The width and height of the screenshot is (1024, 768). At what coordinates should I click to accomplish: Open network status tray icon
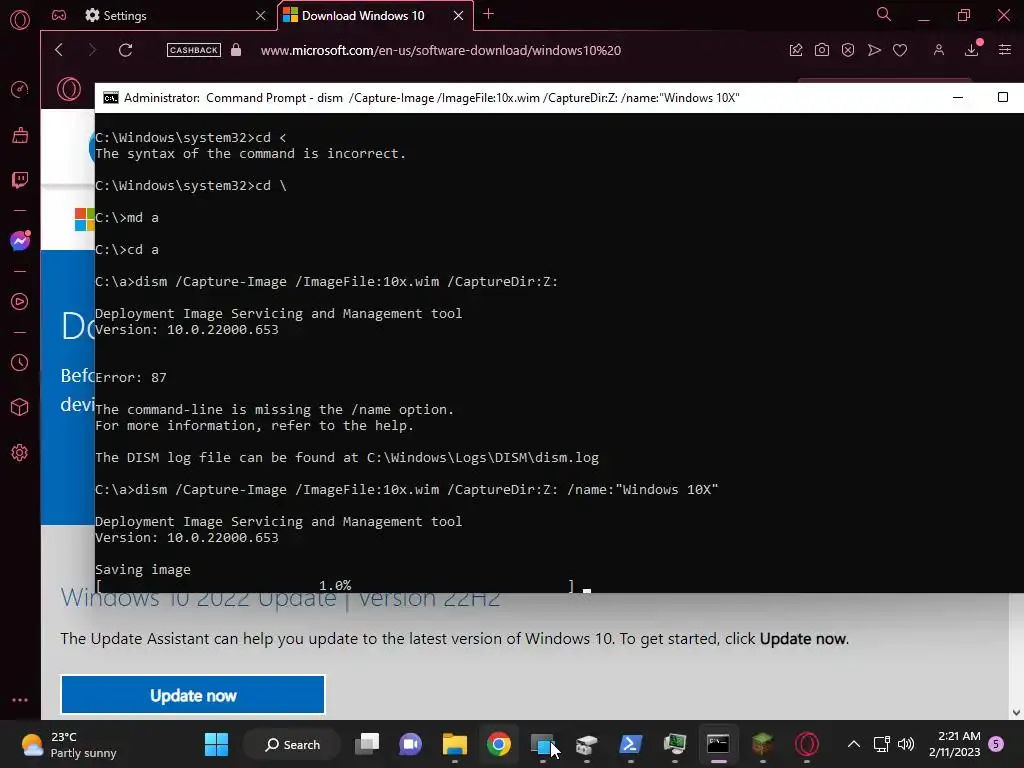882,744
